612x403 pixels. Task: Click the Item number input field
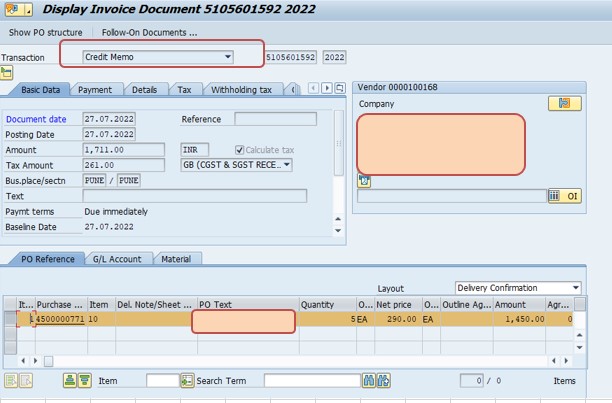point(163,380)
